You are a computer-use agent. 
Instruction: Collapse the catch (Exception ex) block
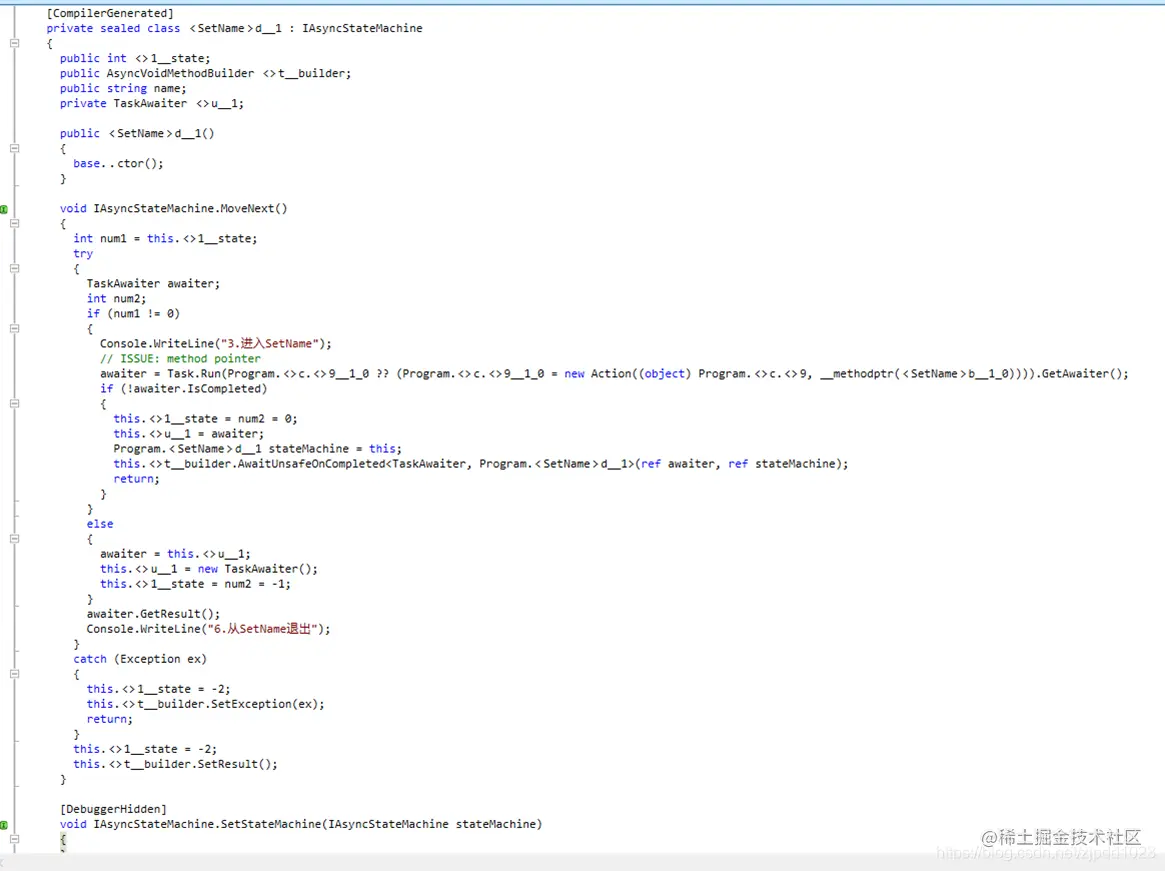14,674
